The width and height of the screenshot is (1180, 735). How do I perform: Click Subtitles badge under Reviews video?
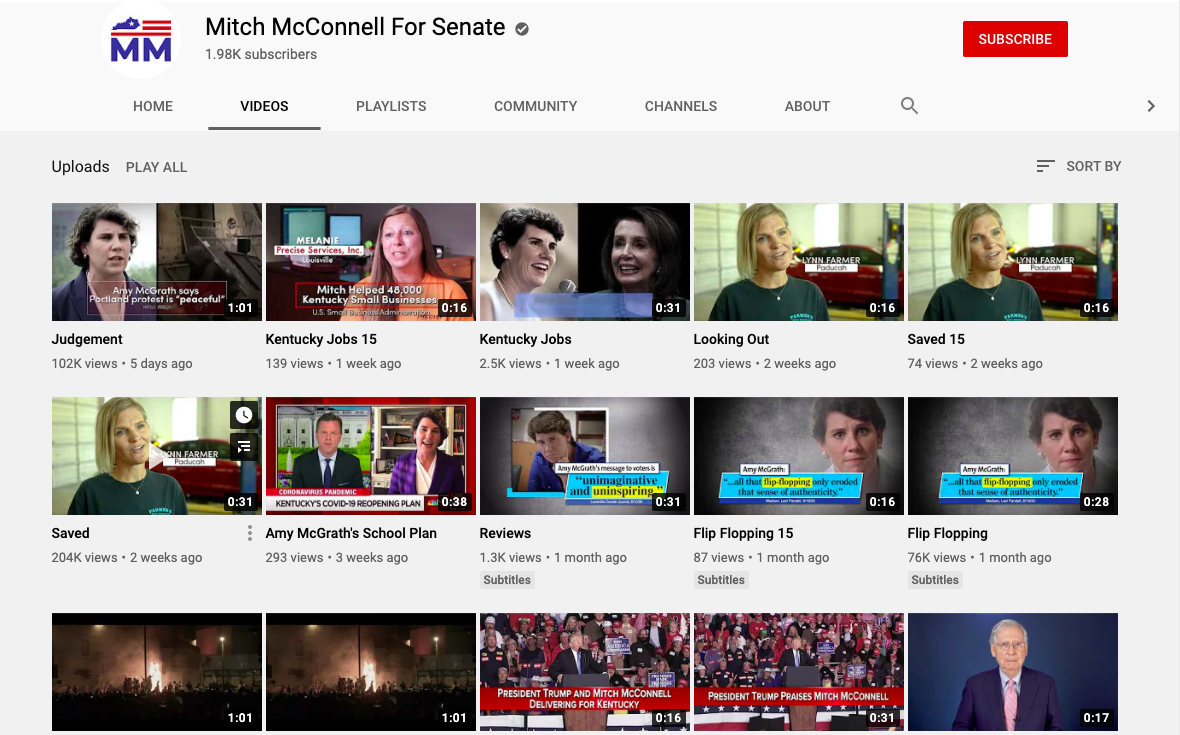[507, 580]
